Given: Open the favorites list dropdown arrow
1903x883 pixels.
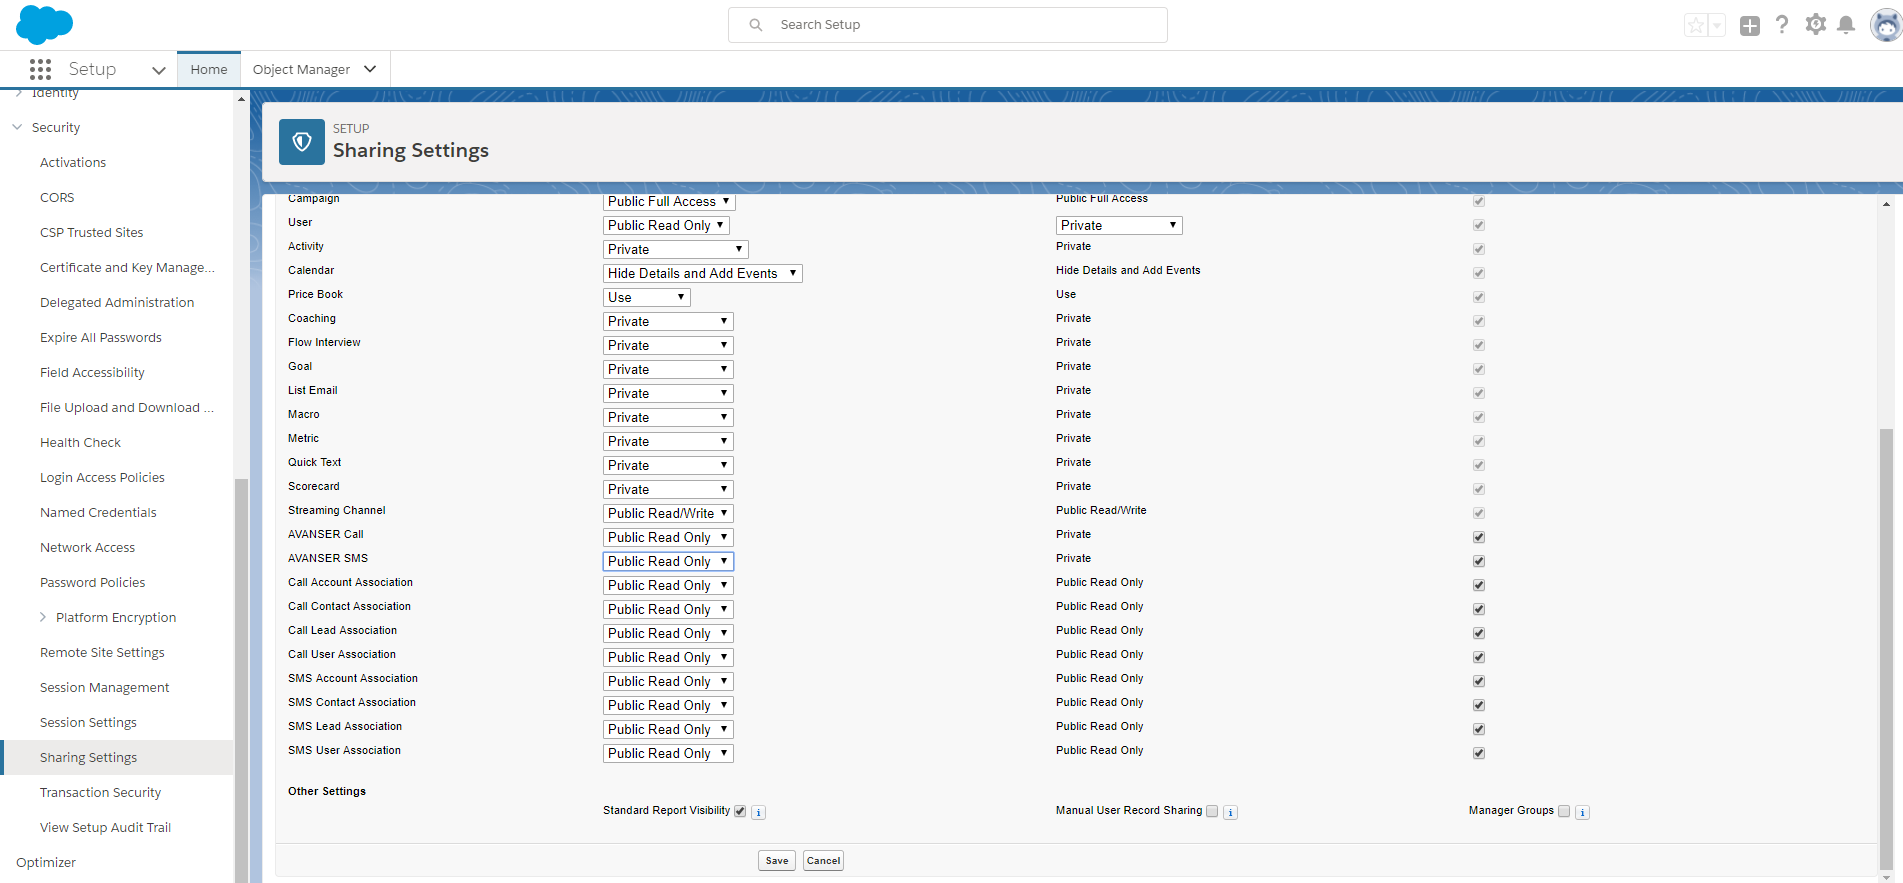Looking at the screenshot, I should [1716, 25].
